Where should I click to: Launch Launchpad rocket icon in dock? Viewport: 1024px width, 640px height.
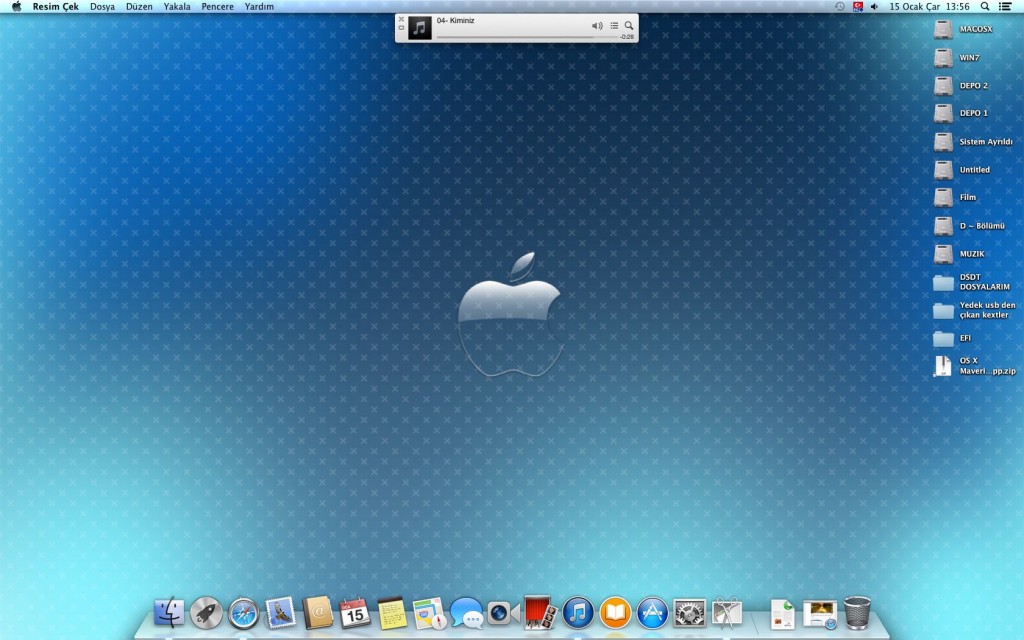(206, 613)
